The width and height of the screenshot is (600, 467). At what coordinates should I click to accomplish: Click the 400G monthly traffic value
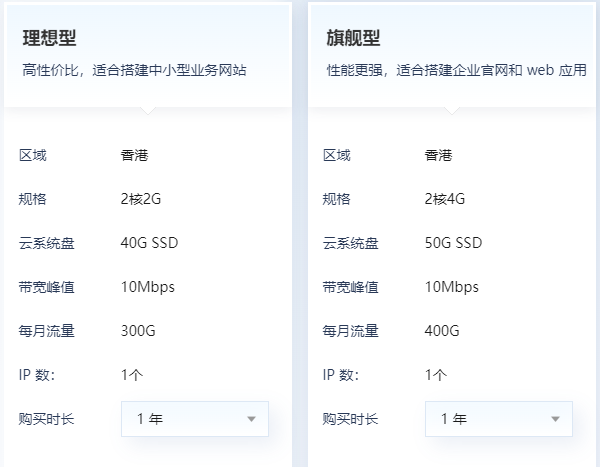tap(442, 331)
